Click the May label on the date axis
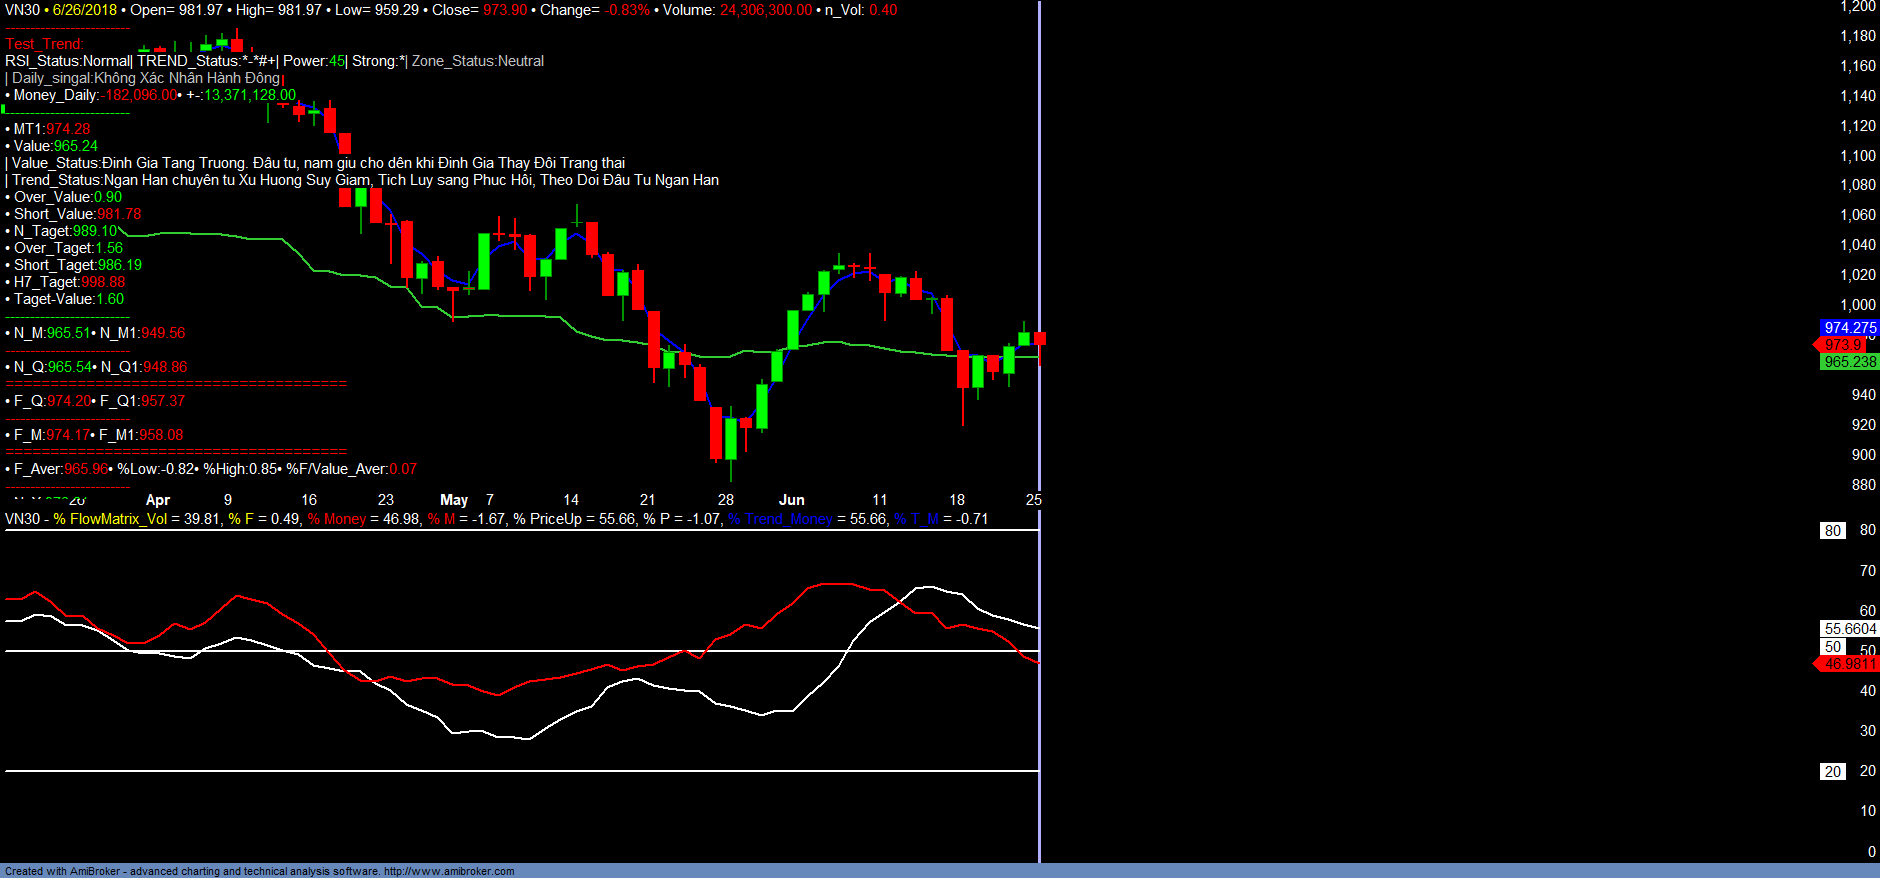 pyautogui.click(x=454, y=500)
